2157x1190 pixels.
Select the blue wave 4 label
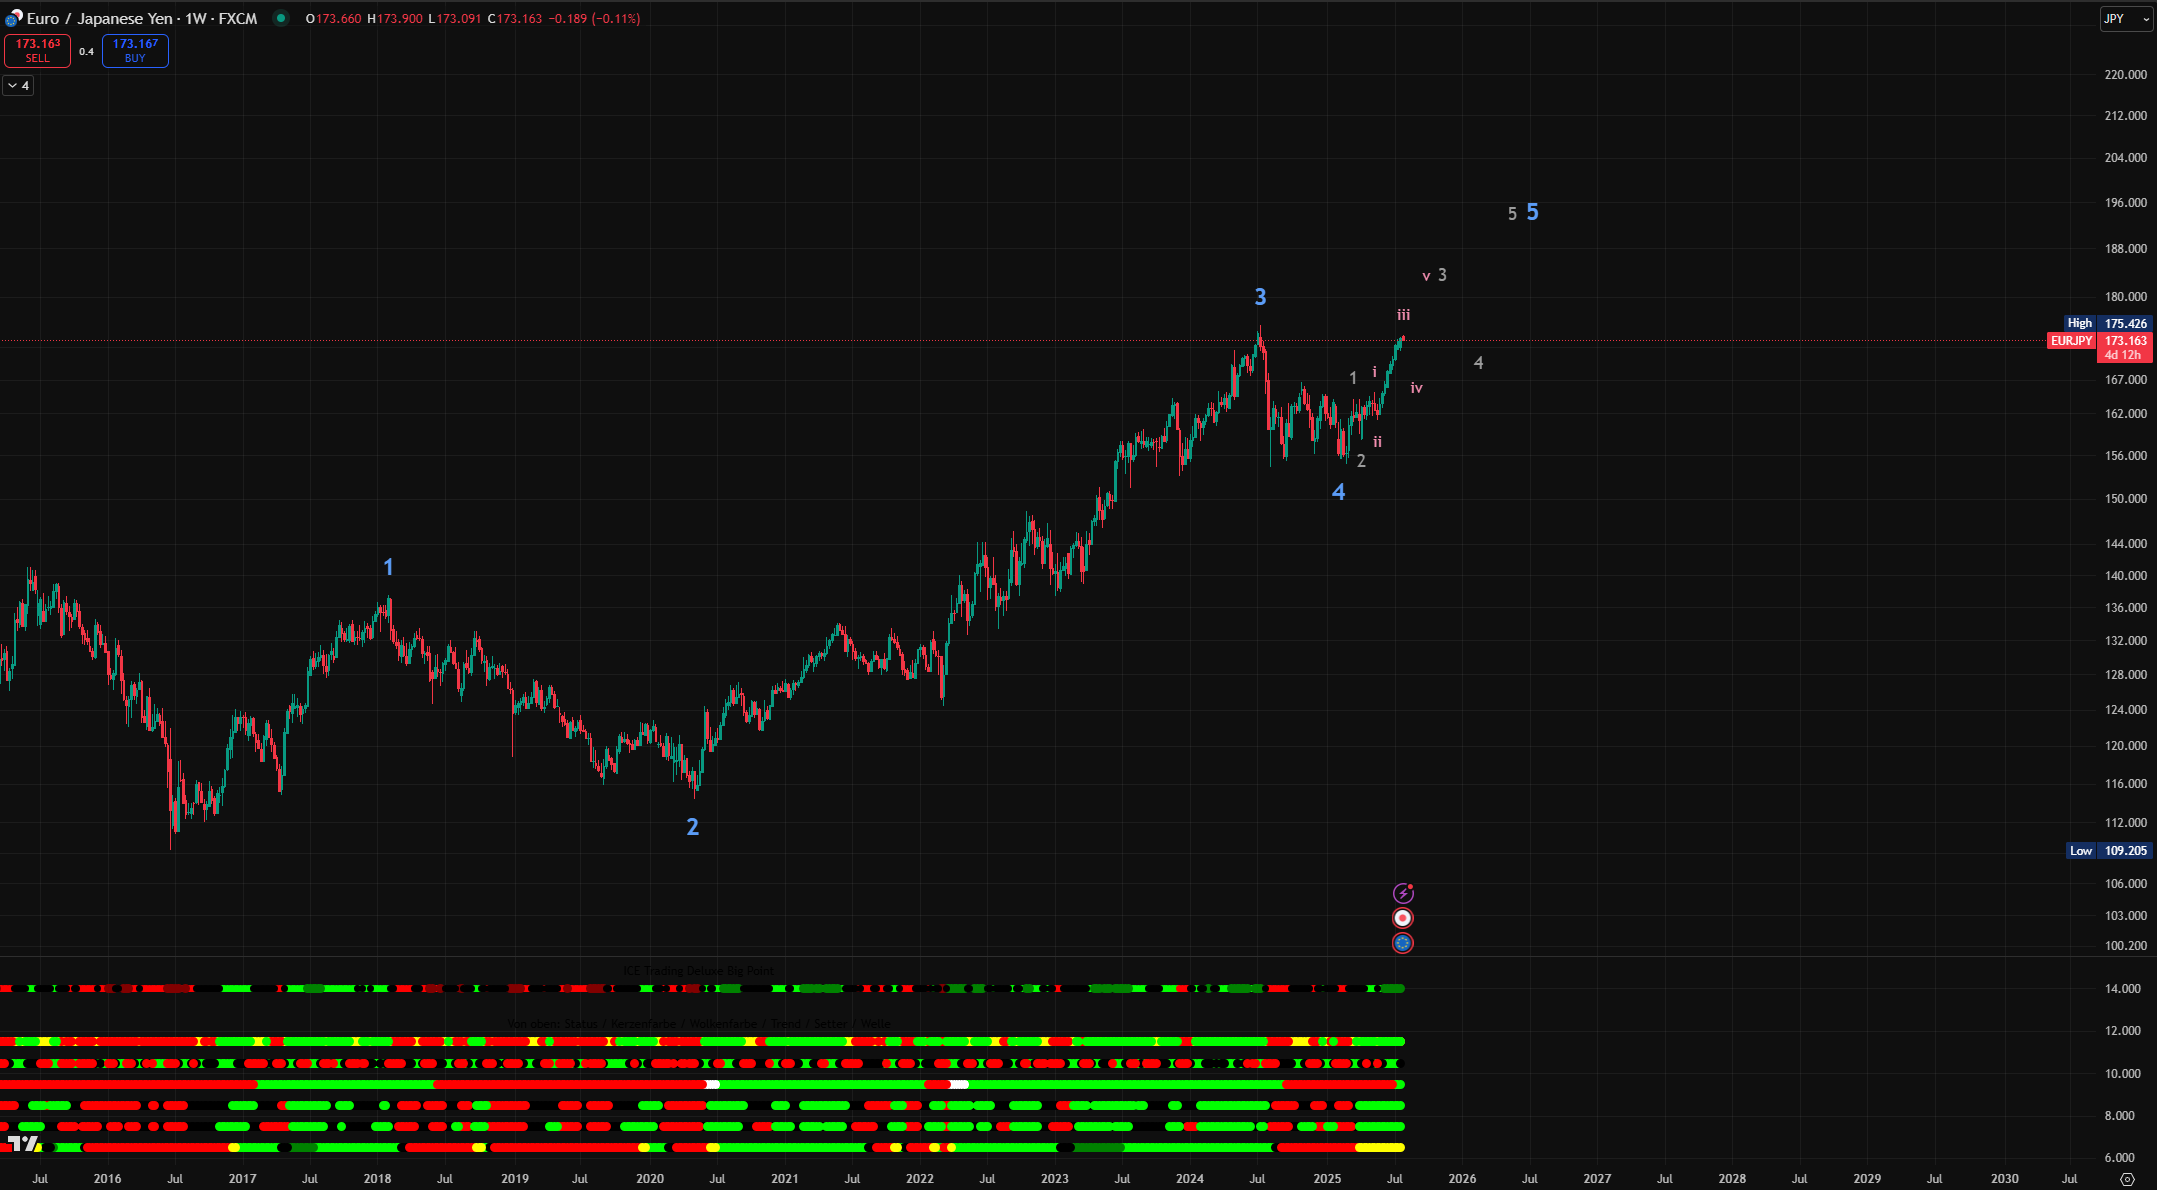1338,492
